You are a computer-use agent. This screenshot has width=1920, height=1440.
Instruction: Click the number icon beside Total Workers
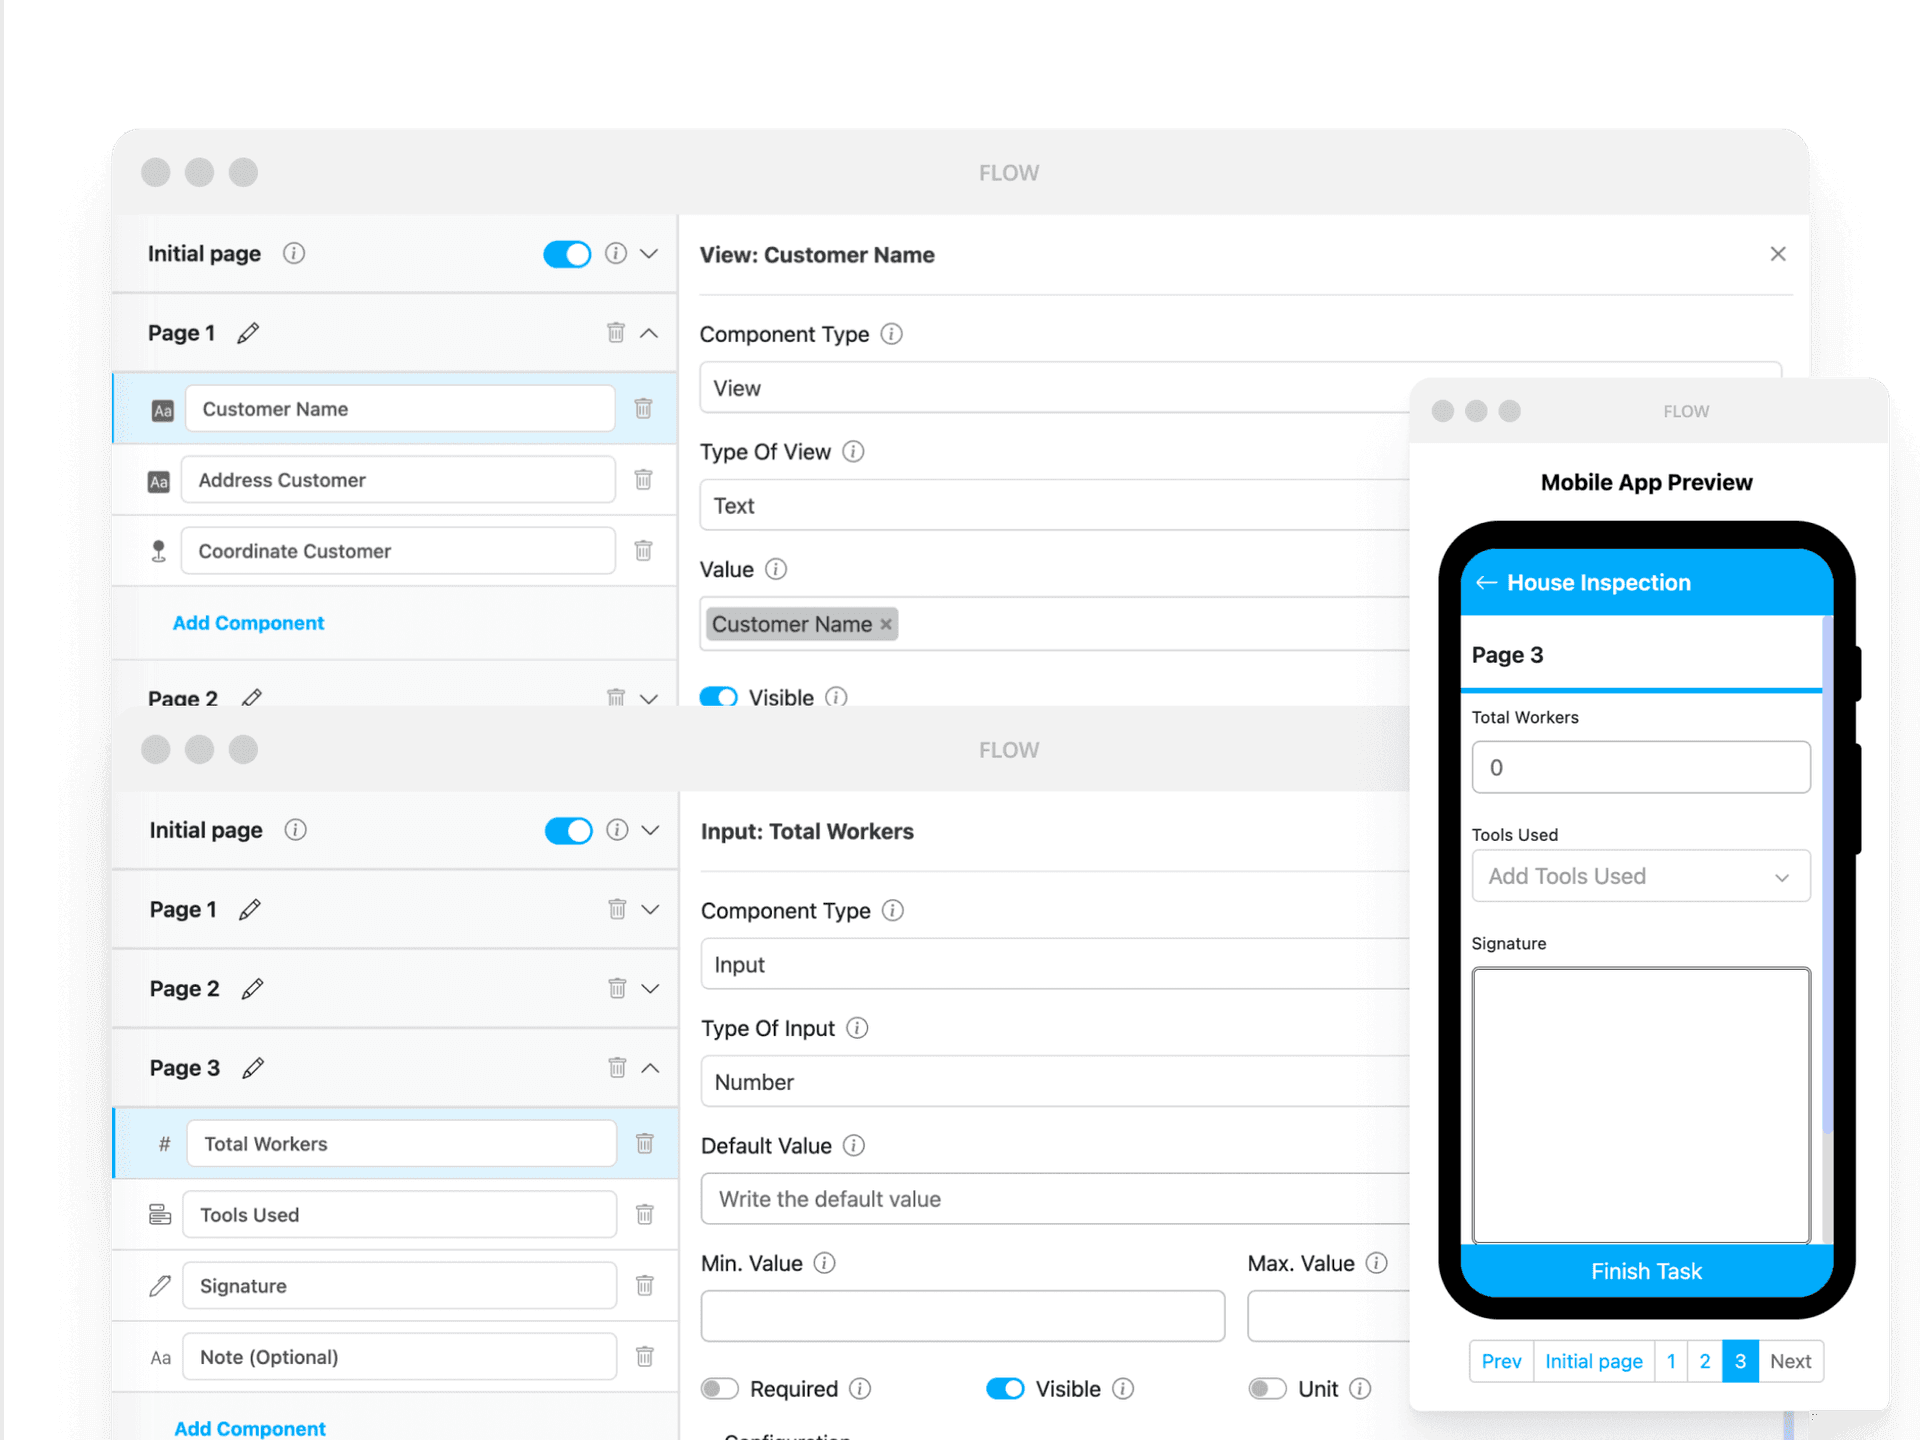click(164, 1143)
